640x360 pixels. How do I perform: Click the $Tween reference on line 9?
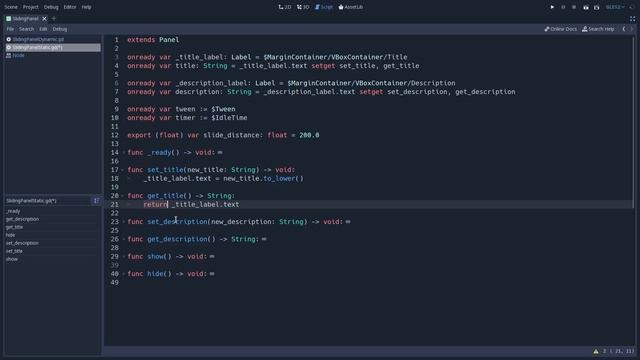[223, 109]
